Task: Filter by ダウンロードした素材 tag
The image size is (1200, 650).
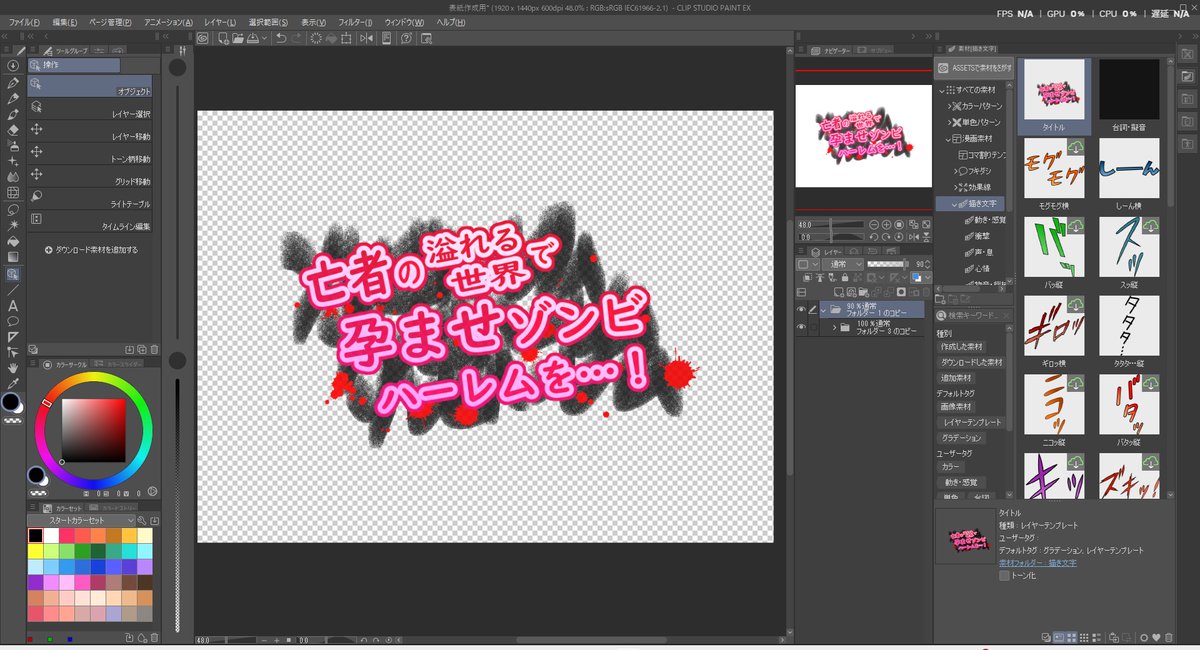Action: pos(972,362)
